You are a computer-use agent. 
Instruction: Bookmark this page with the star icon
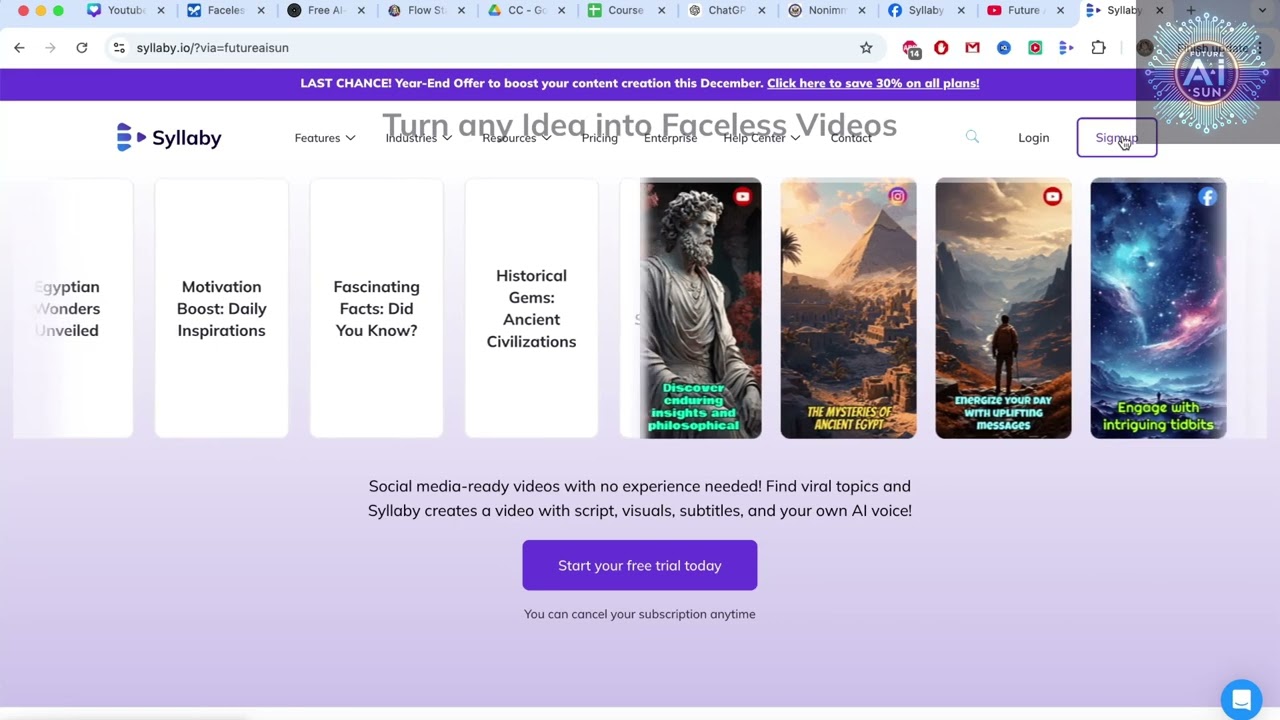pos(866,47)
